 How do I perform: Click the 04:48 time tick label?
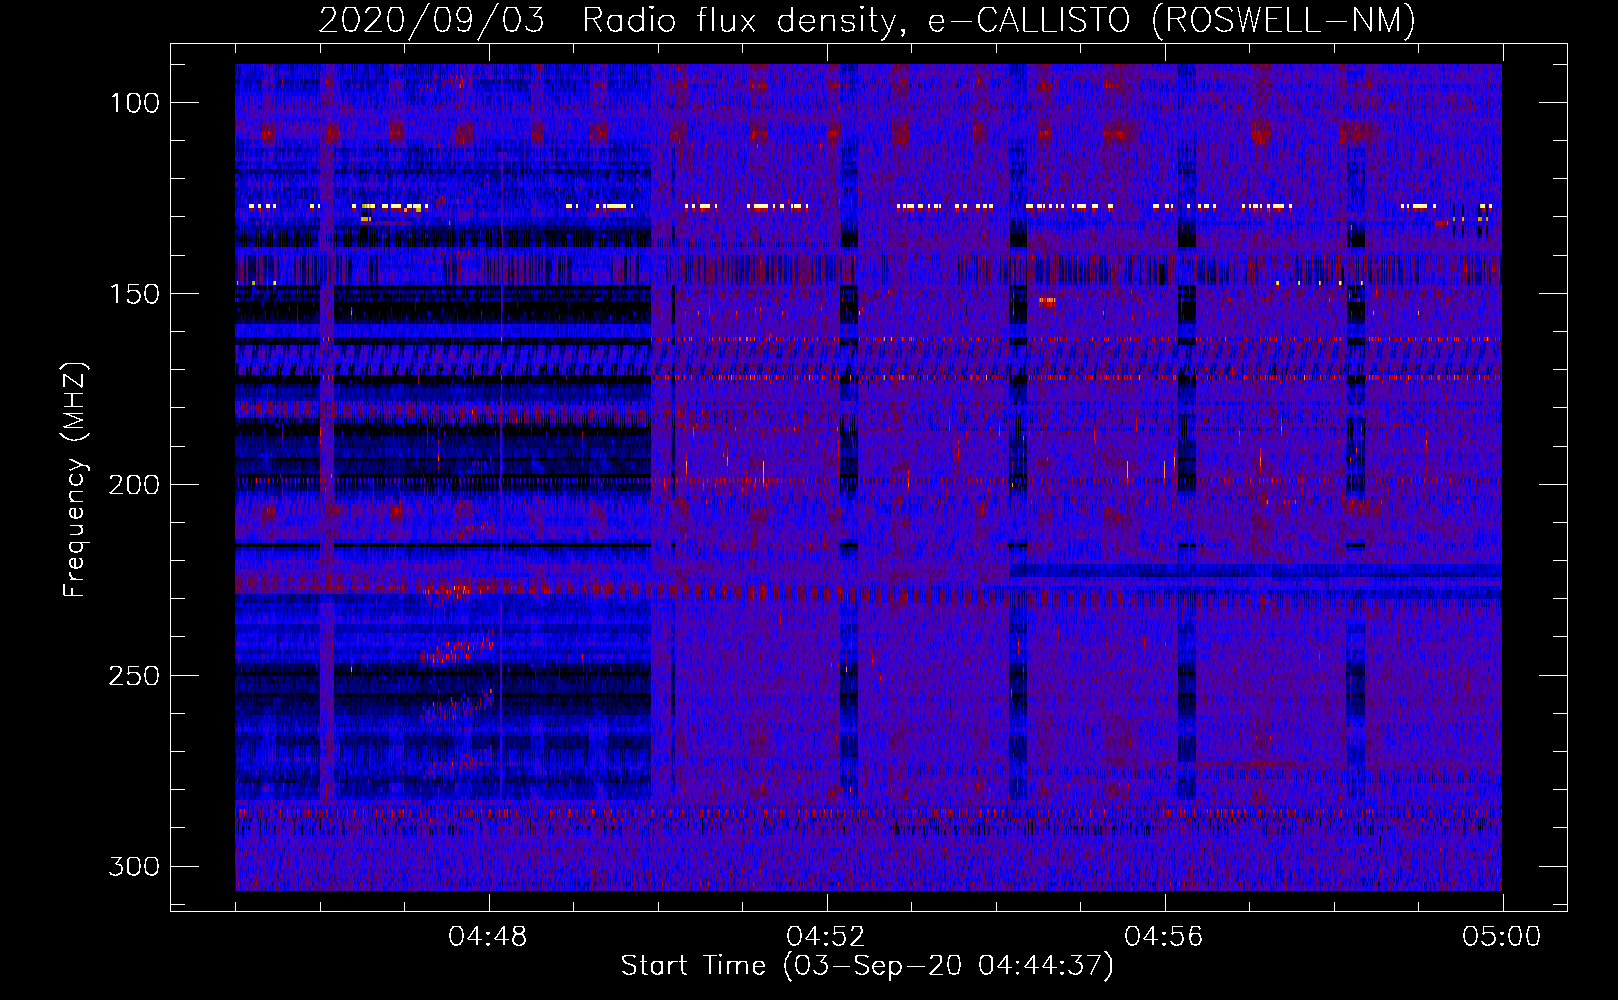point(488,937)
